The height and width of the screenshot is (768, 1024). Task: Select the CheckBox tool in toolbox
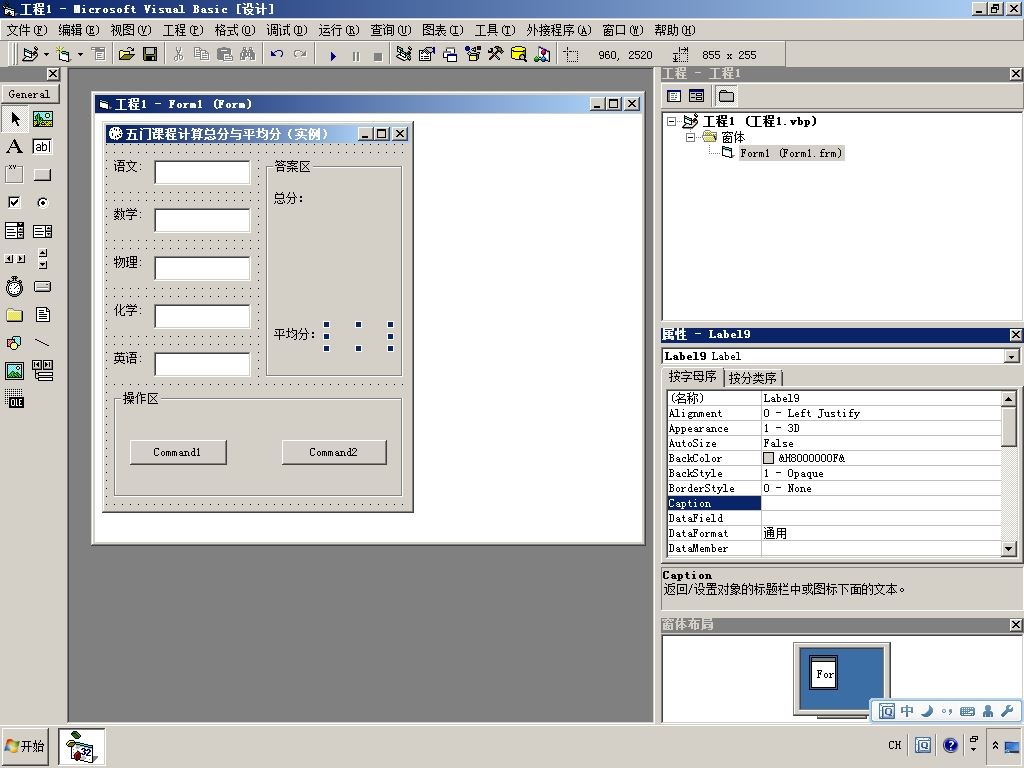[14, 202]
